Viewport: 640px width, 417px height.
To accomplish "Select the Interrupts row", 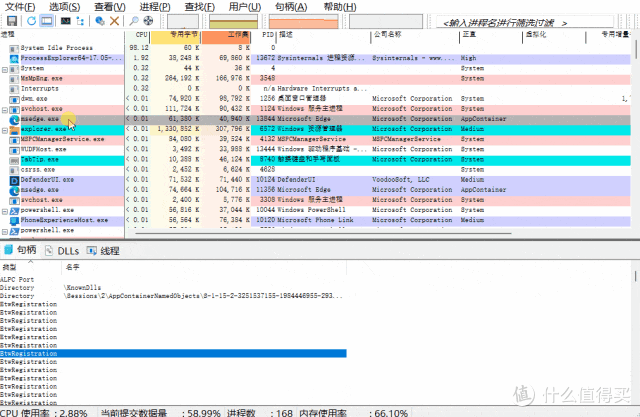I will click(x=315, y=88).
